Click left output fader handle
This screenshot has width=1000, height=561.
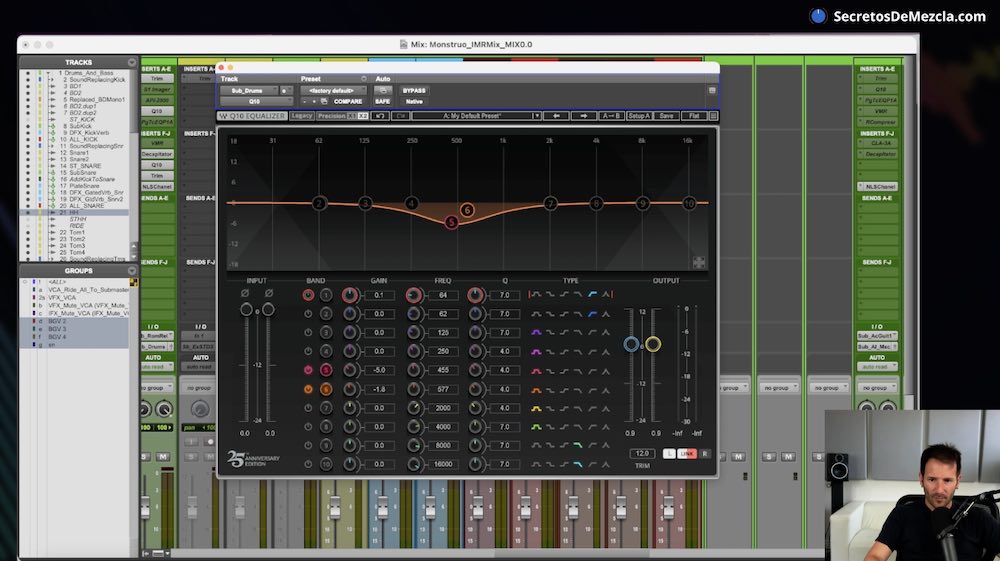point(631,344)
